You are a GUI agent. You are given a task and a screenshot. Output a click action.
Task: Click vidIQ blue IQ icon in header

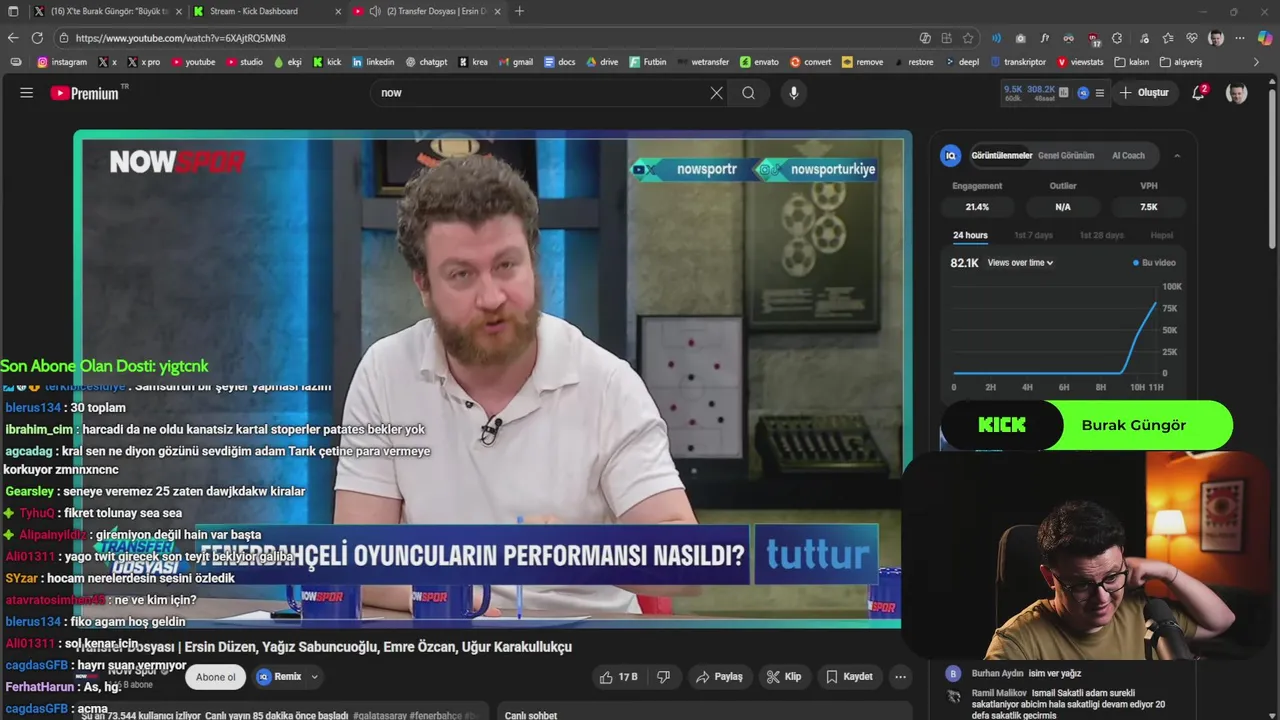pos(1083,93)
